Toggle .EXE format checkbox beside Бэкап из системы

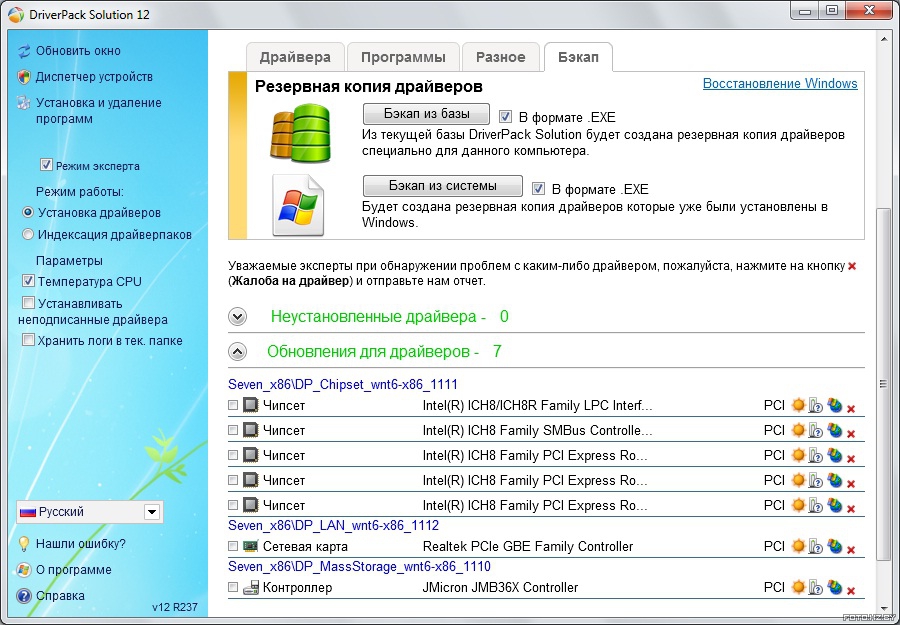tap(538, 188)
